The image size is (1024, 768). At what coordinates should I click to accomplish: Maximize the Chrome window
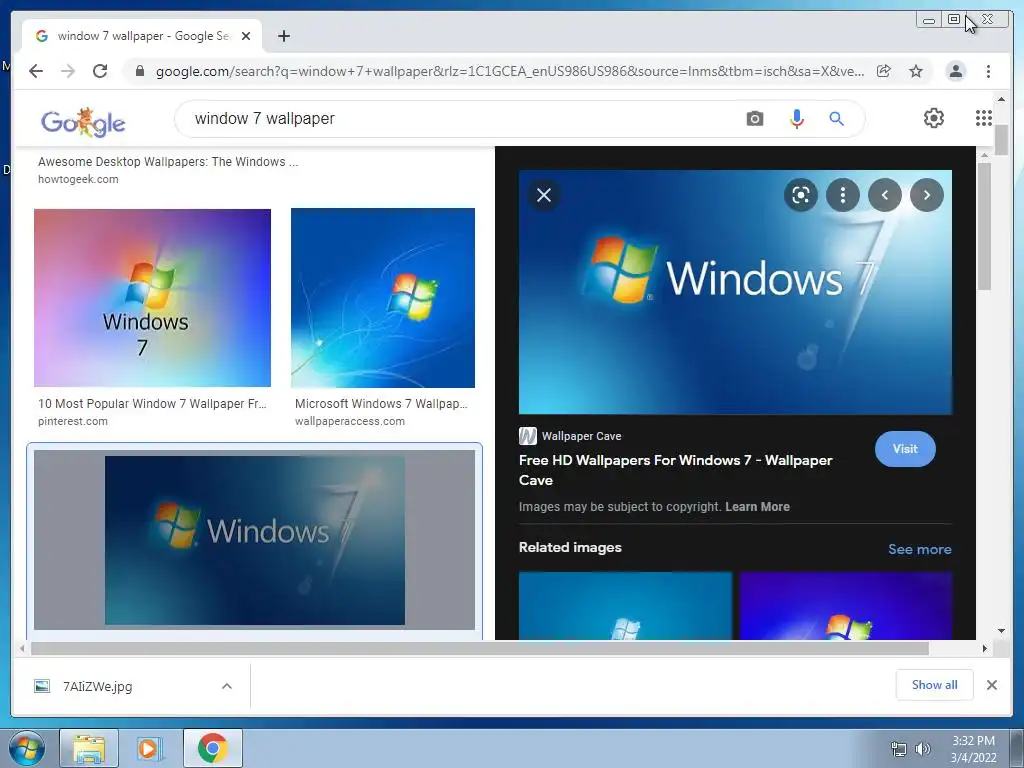pos(954,20)
